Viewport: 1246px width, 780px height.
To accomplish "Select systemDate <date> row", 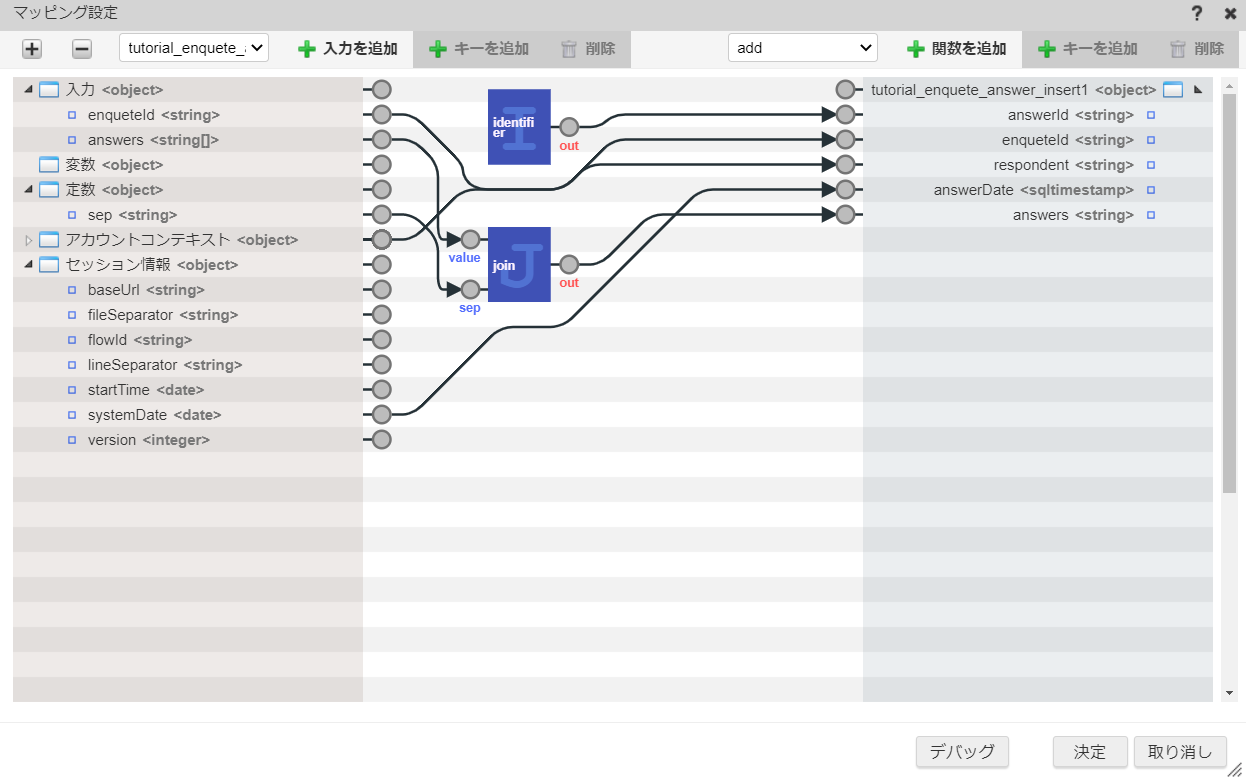I will coord(188,415).
